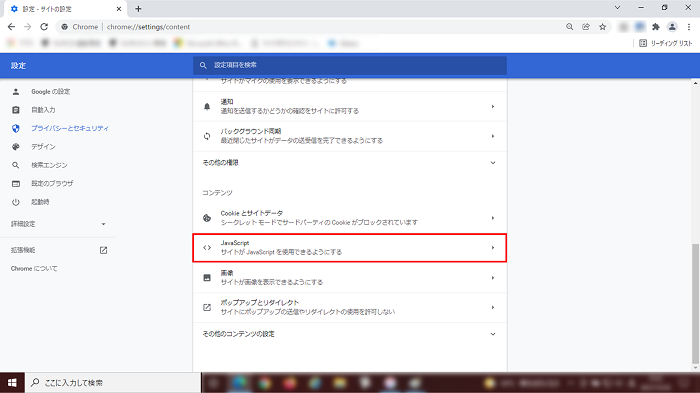Open the 拡張機能 external link icon
Image resolution: width=700 pixels, height=393 pixels.
pyautogui.click(x=103, y=250)
